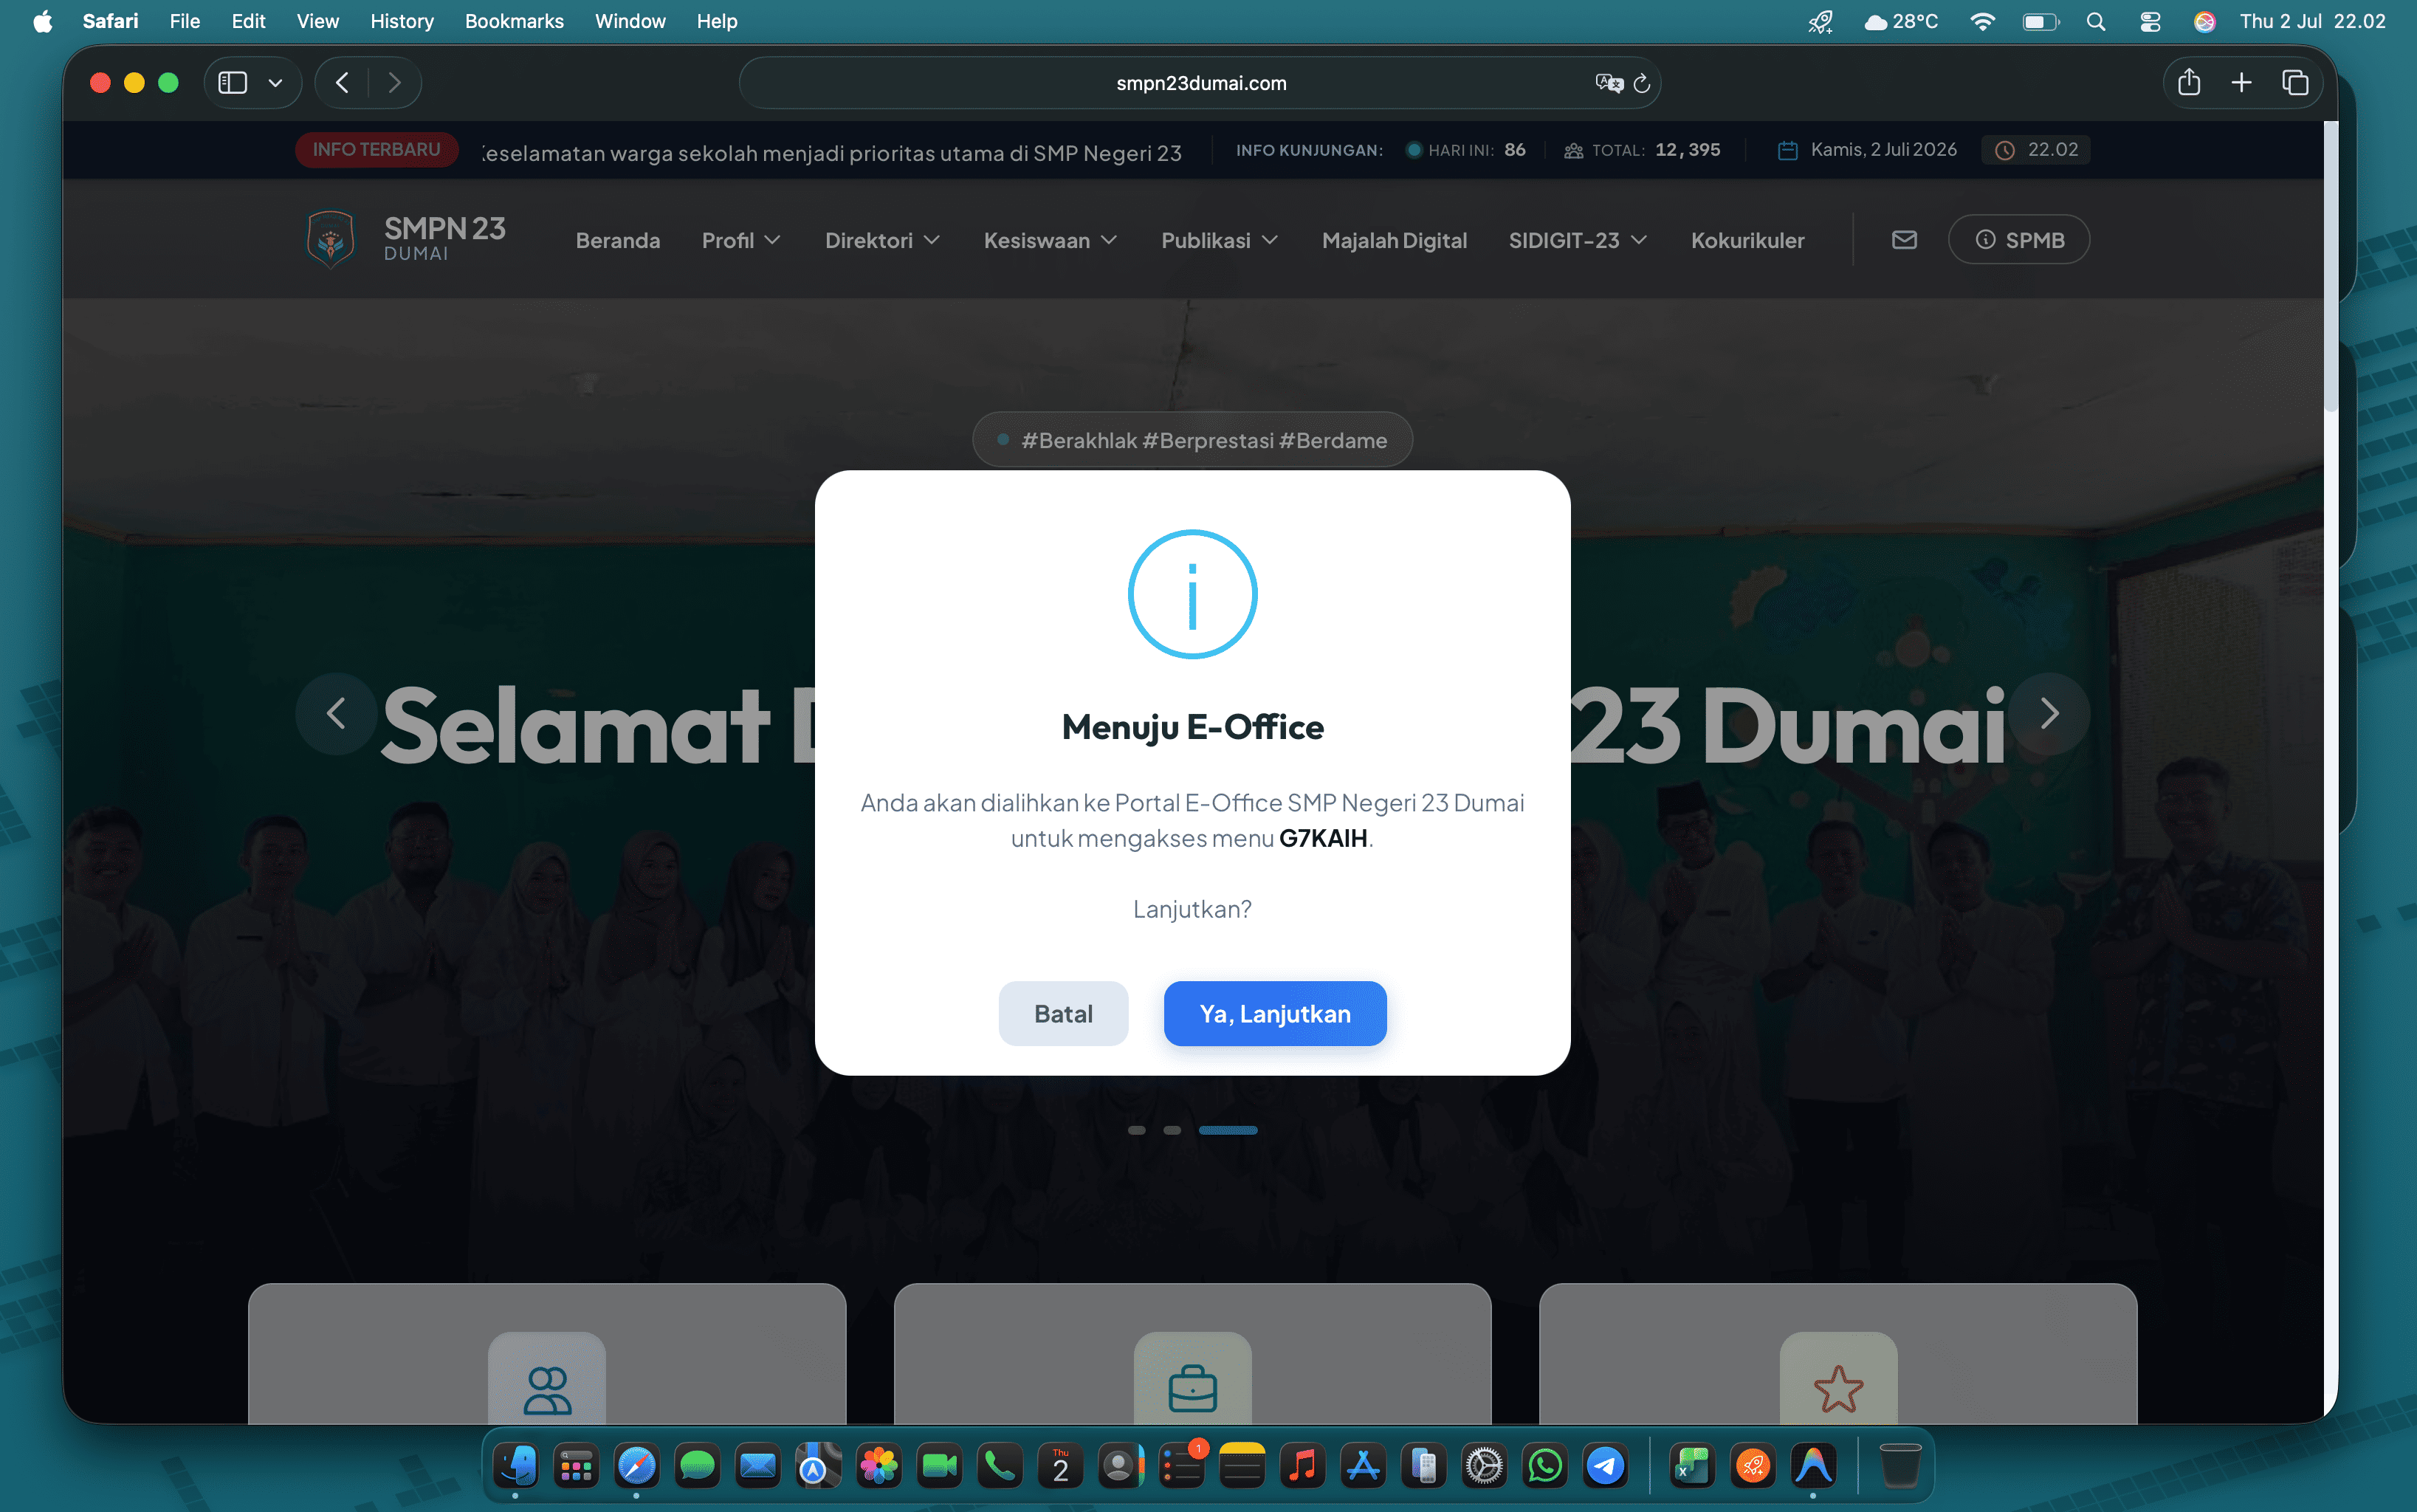Image resolution: width=2417 pixels, height=1512 pixels.
Task: Click the rocket icon in the menu bar
Action: tap(1820, 21)
